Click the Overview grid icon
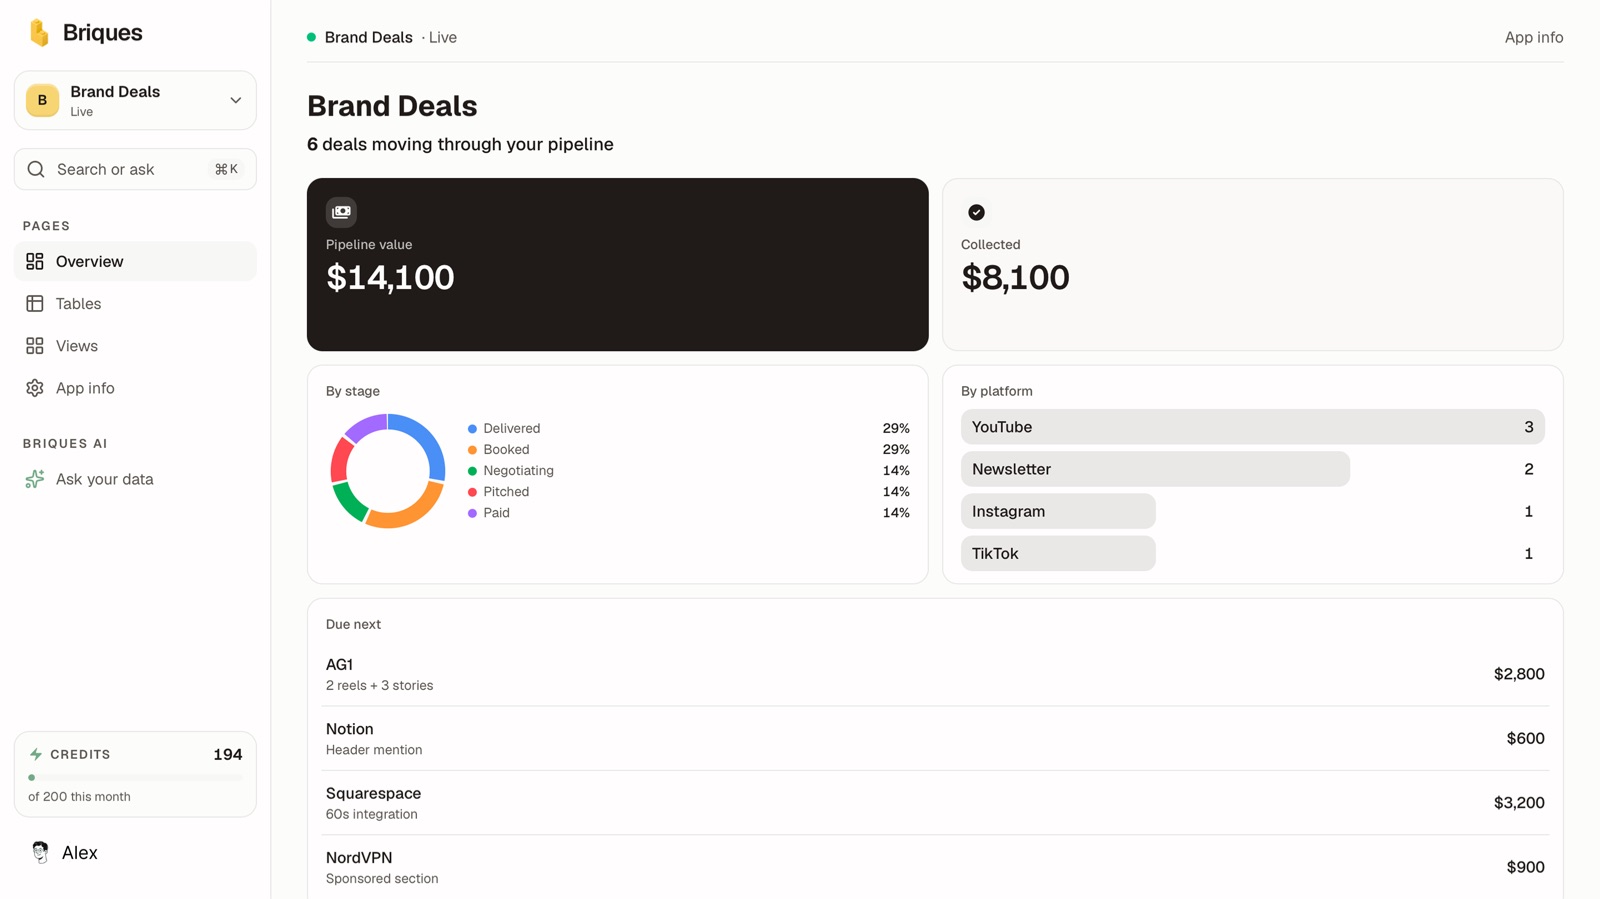 click(x=35, y=261)
